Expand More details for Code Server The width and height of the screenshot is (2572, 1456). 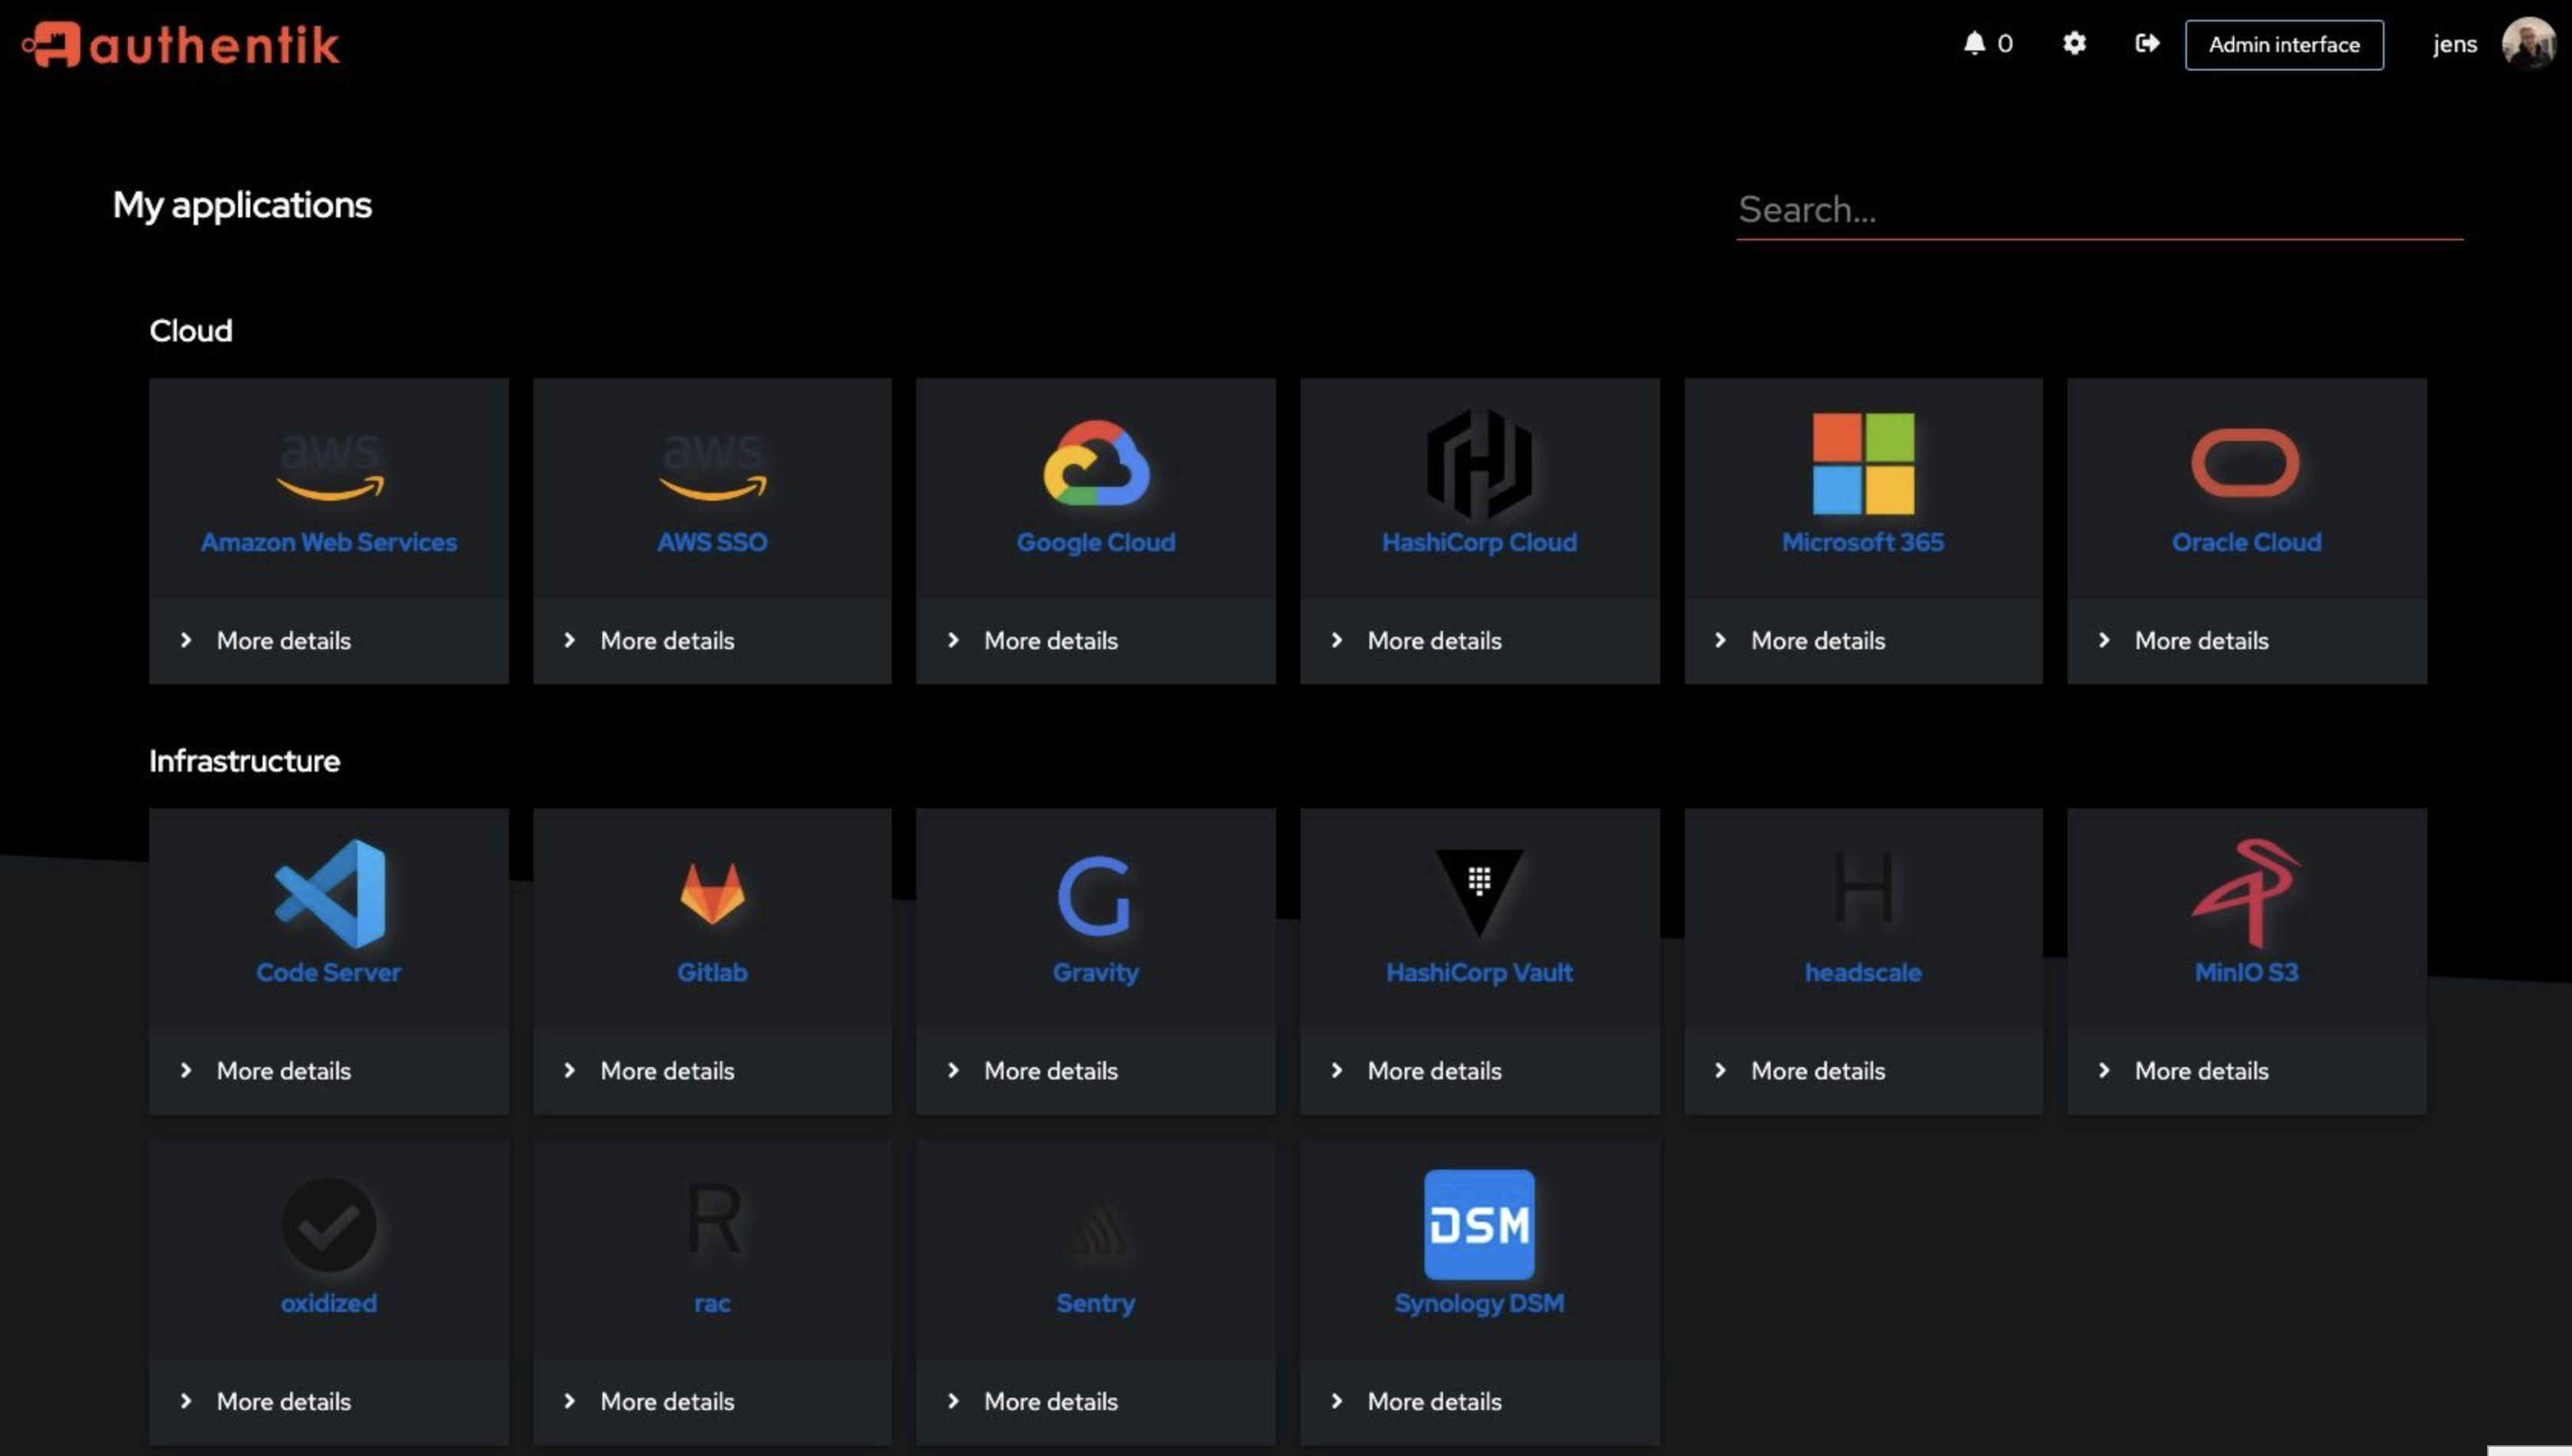[329, 1070]
